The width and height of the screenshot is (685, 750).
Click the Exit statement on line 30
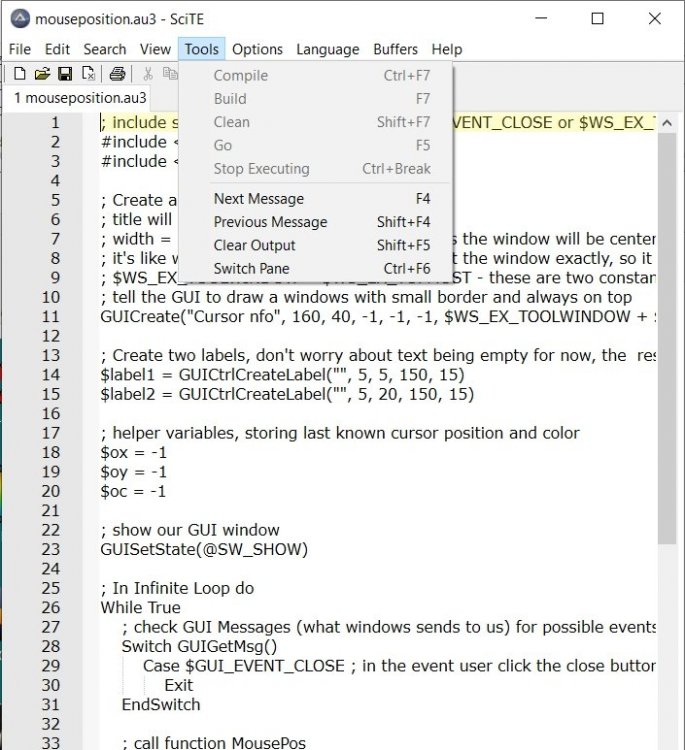point(178,685)
